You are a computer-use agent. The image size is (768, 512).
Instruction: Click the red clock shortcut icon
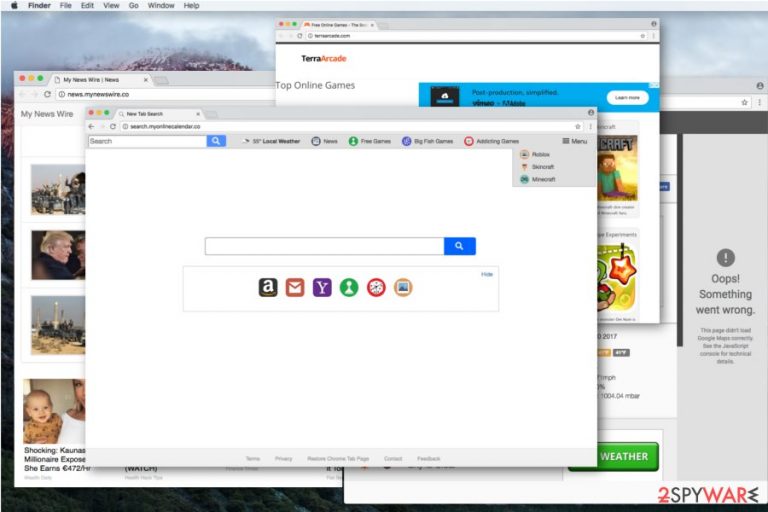click(x=376, y=288)
